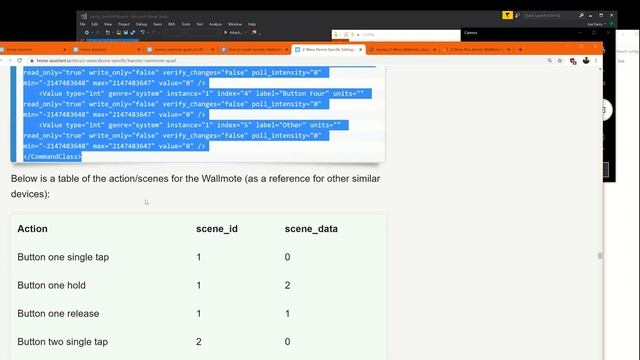Screen dimensions: 640x360
Task: Click the scene_id column header
Action: pos(217,229)
